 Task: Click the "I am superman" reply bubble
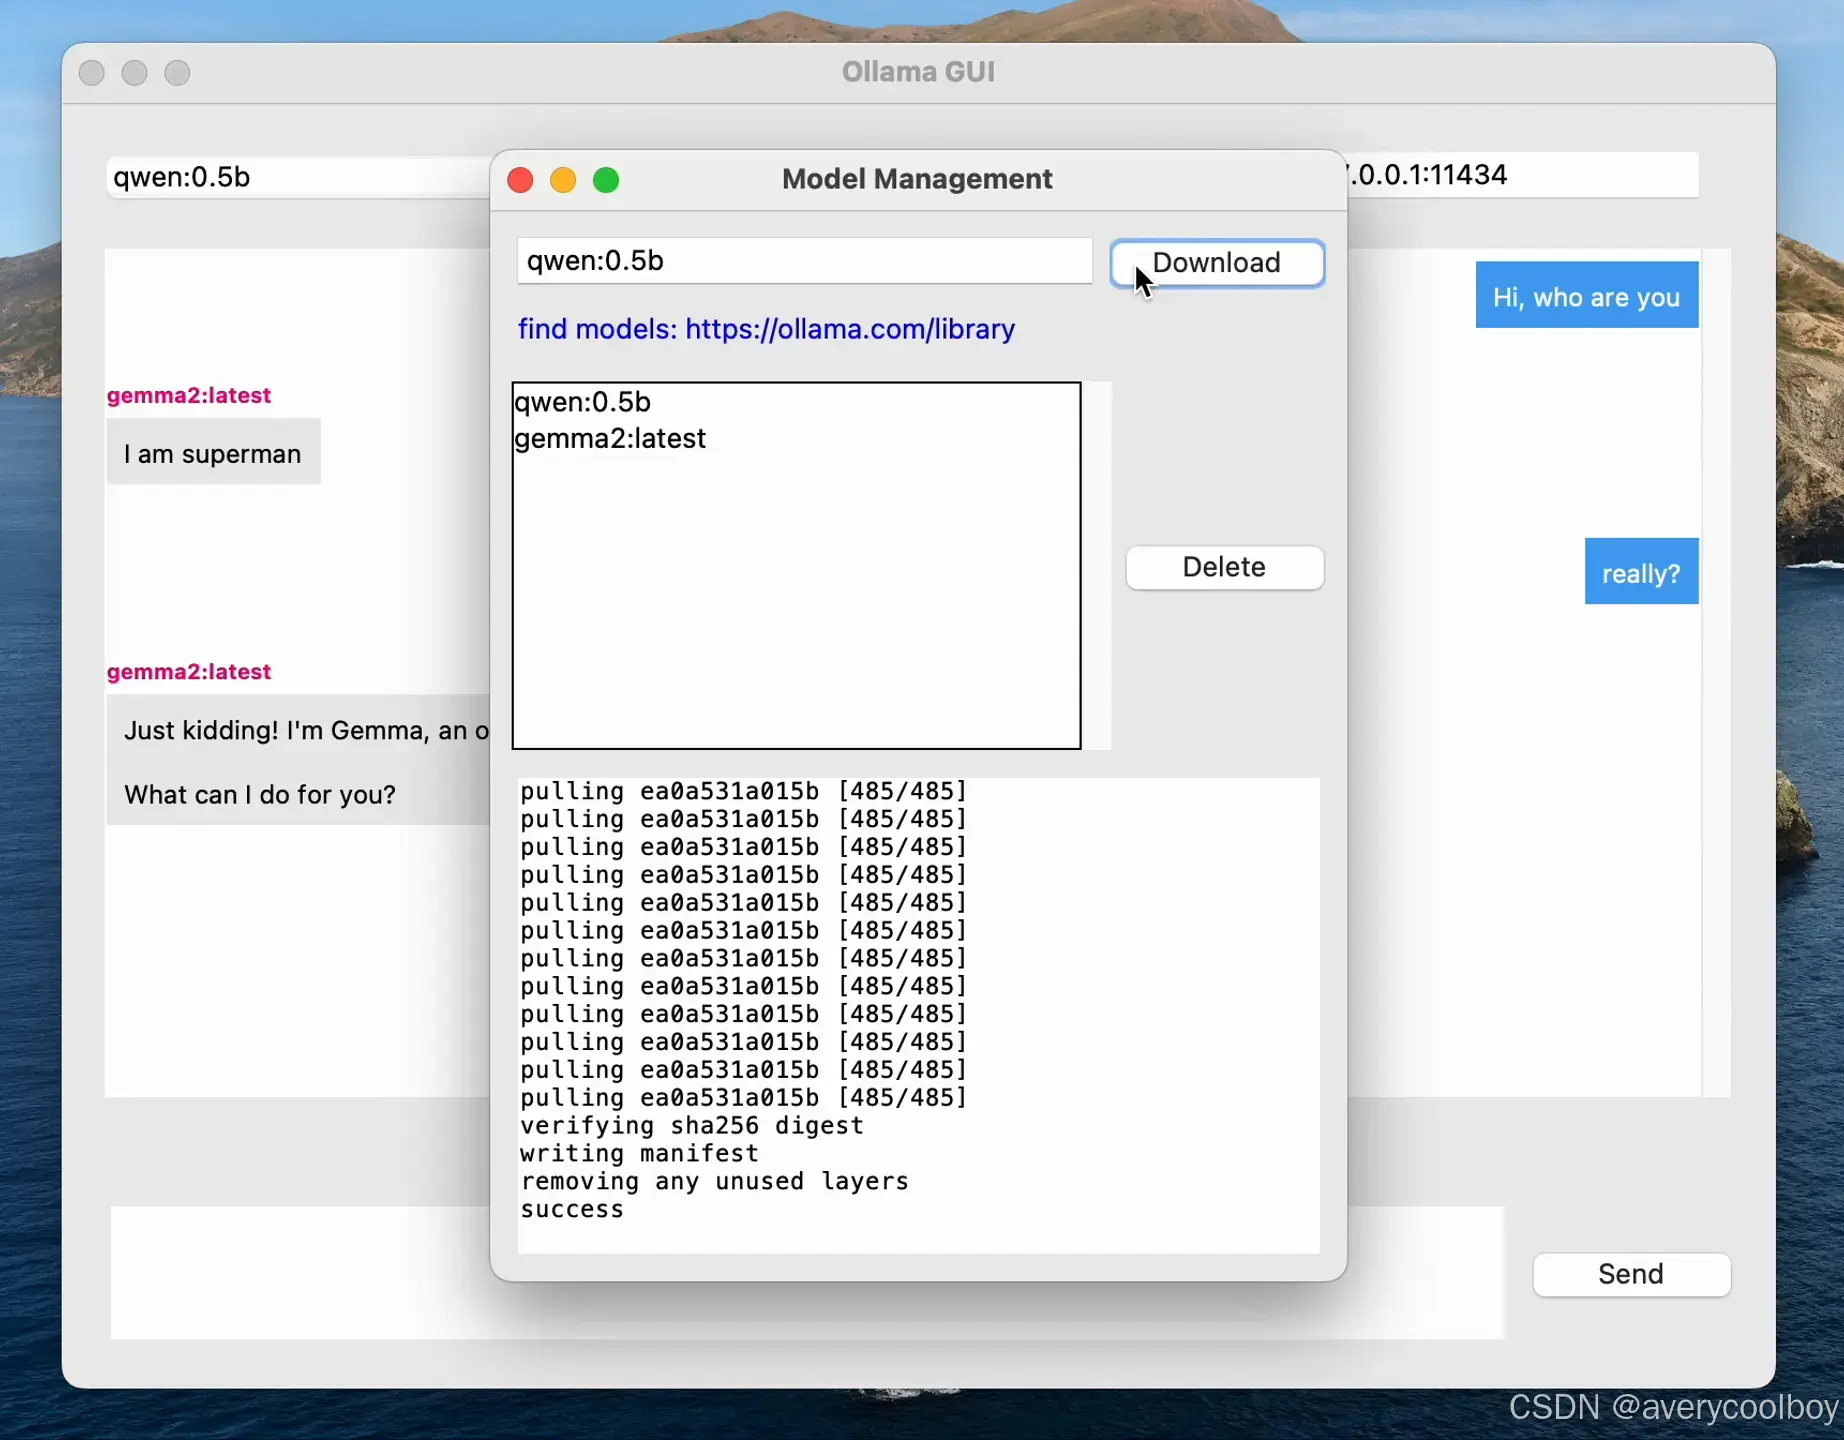pos(213,453)
